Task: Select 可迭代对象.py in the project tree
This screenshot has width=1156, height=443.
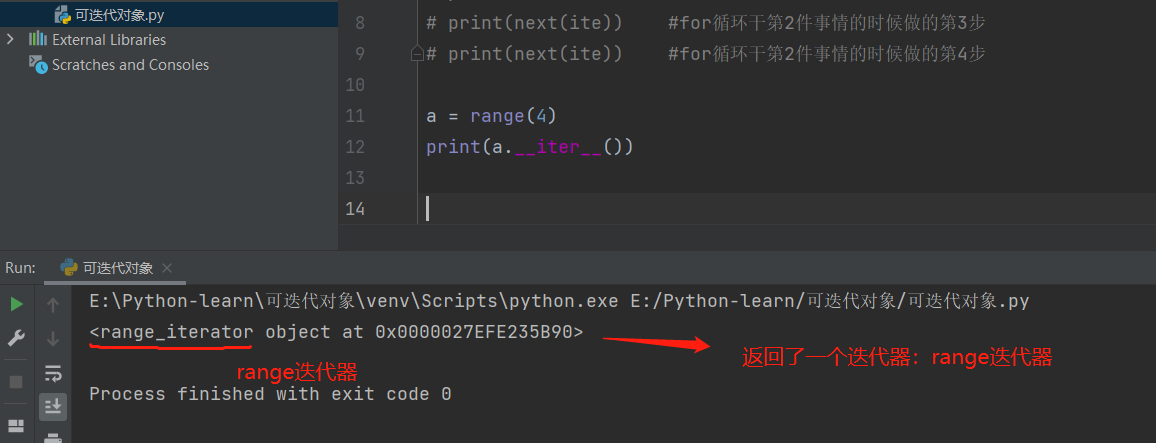Action: (118, 14)
